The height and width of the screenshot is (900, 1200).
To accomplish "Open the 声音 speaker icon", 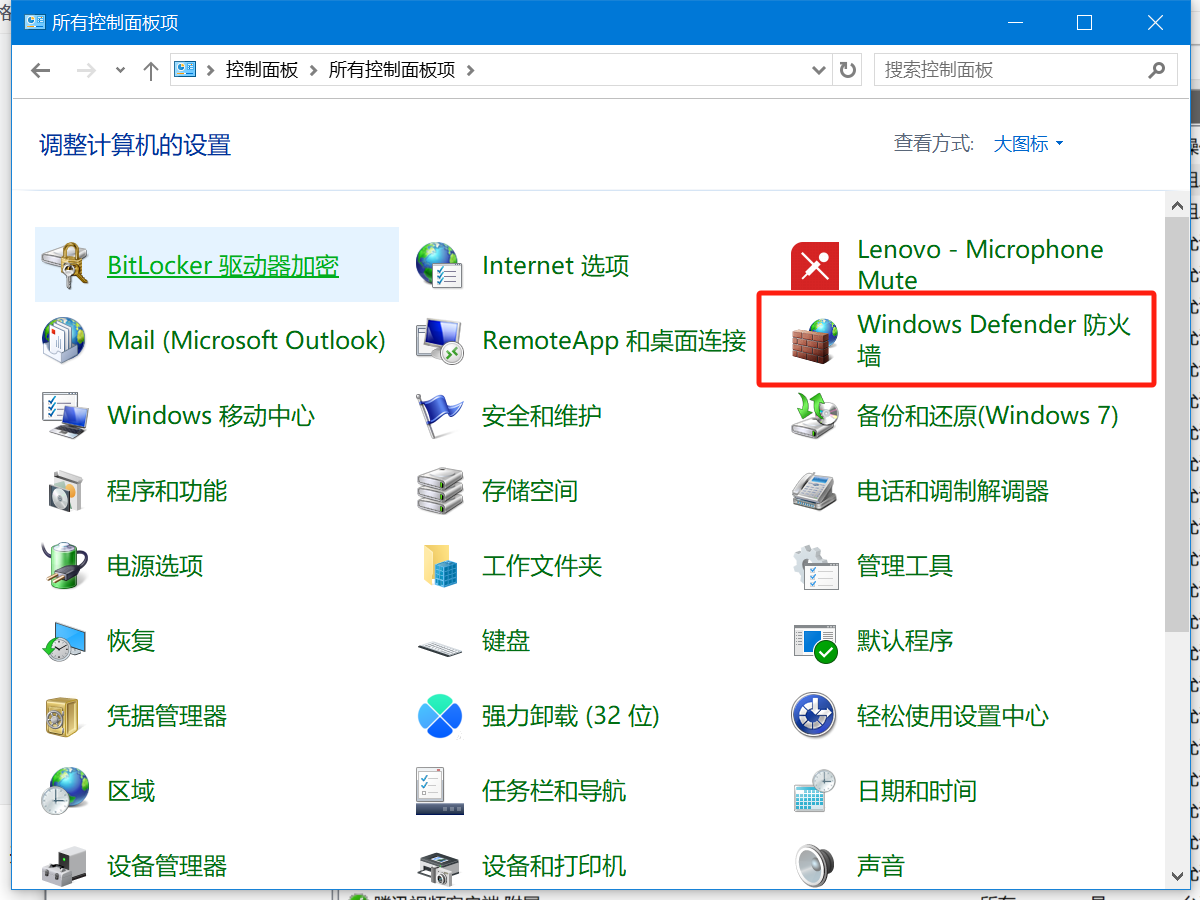I will [815, 865].
